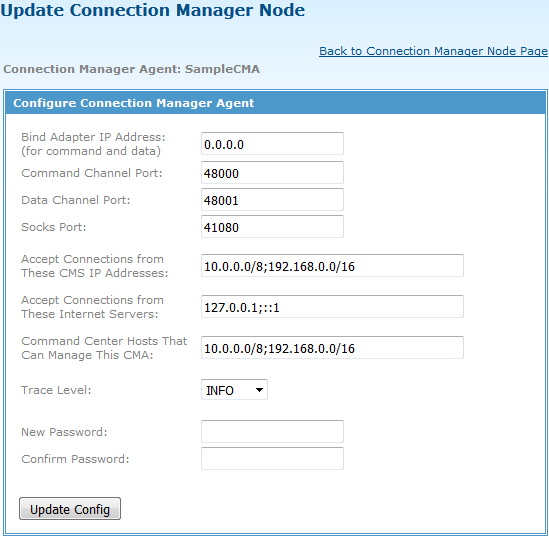Click the Socks Port label
Screen dimensions: 549x538
click(54, 227)
